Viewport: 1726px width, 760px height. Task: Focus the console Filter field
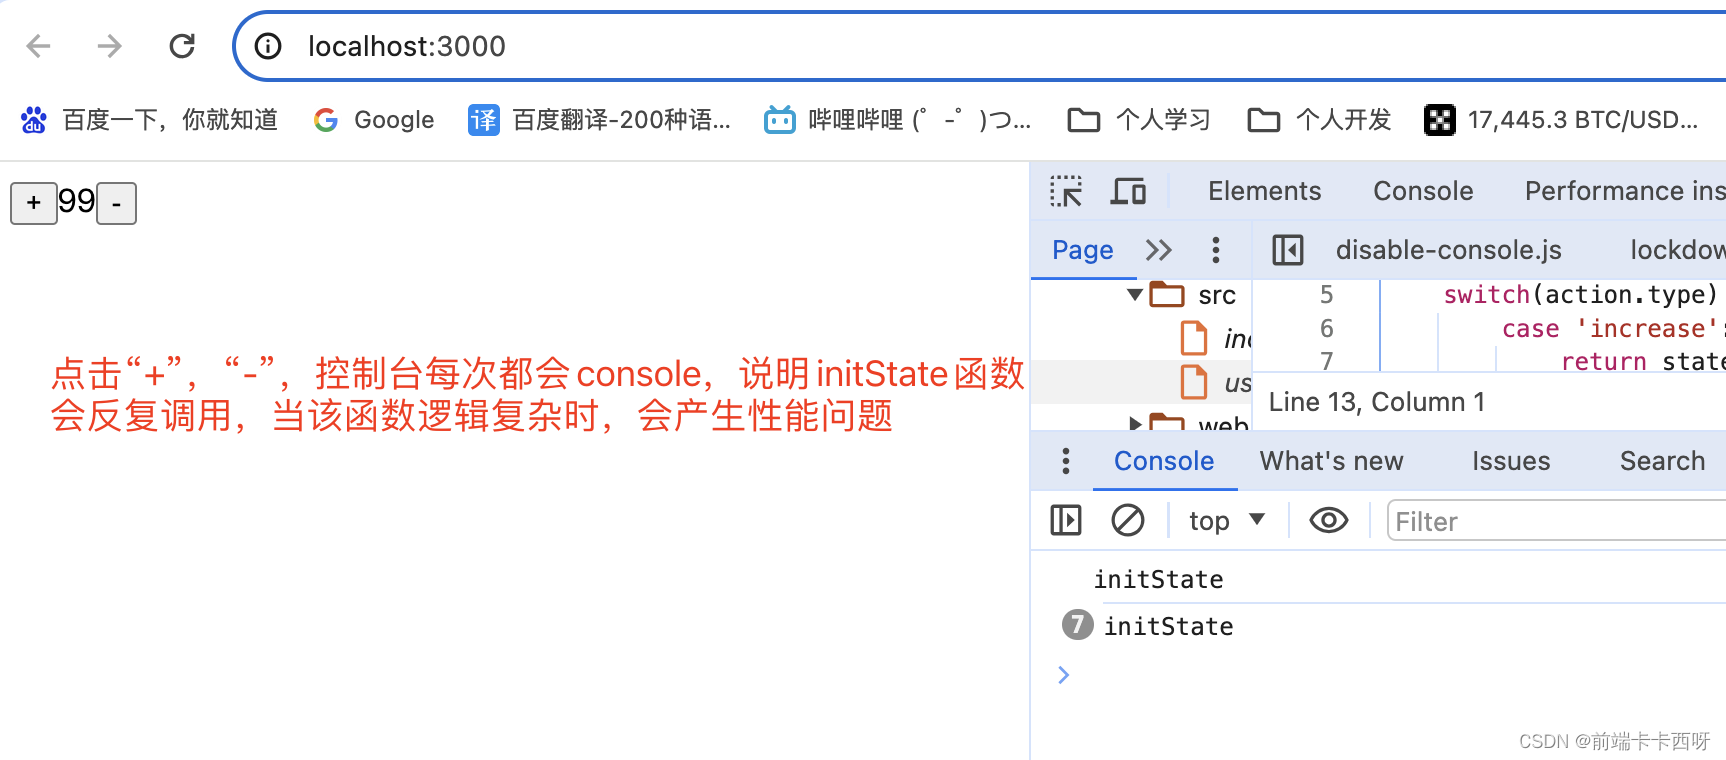[1556, 521]
